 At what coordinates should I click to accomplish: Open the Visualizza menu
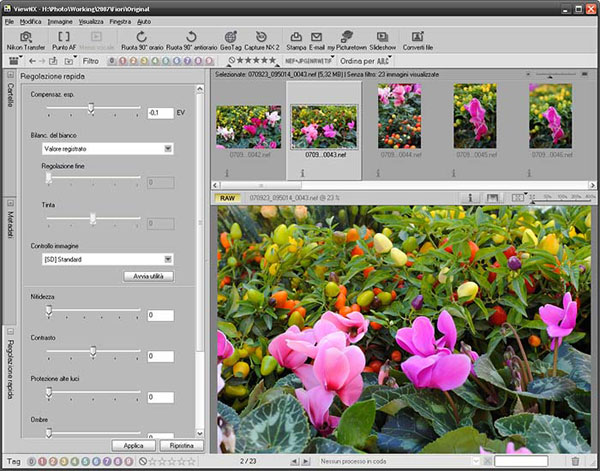pyautogui.click(x=91, y=21)
